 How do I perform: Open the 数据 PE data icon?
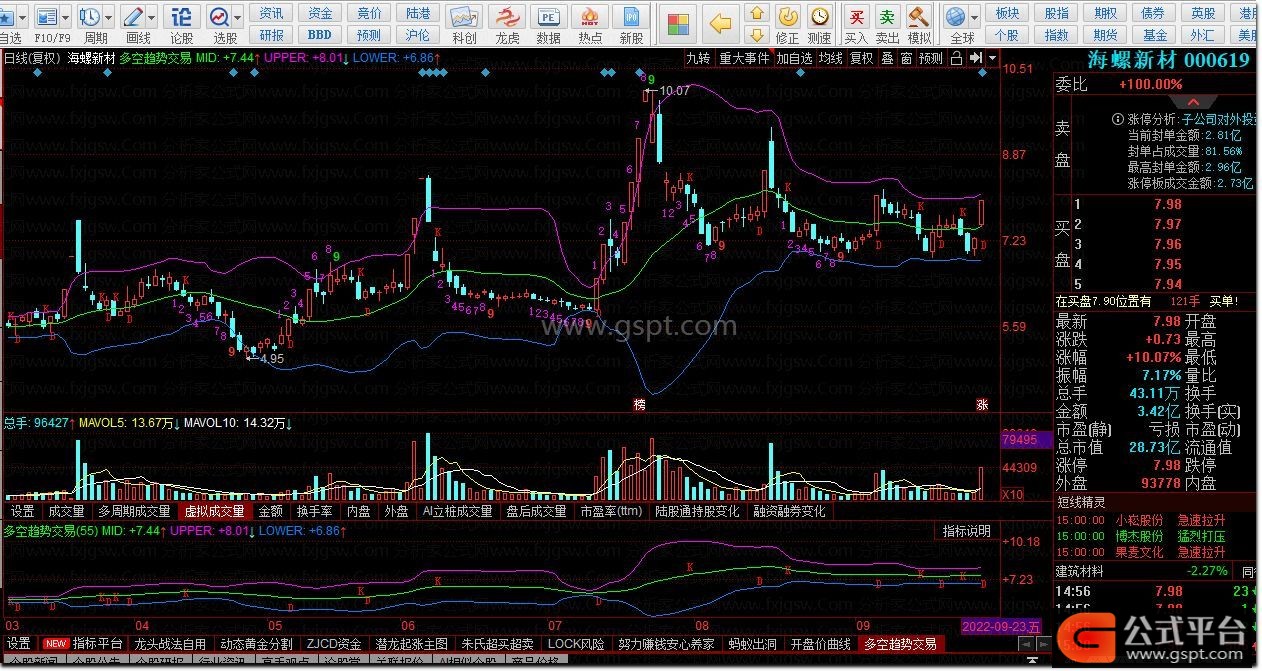click(x=548, y=17)
